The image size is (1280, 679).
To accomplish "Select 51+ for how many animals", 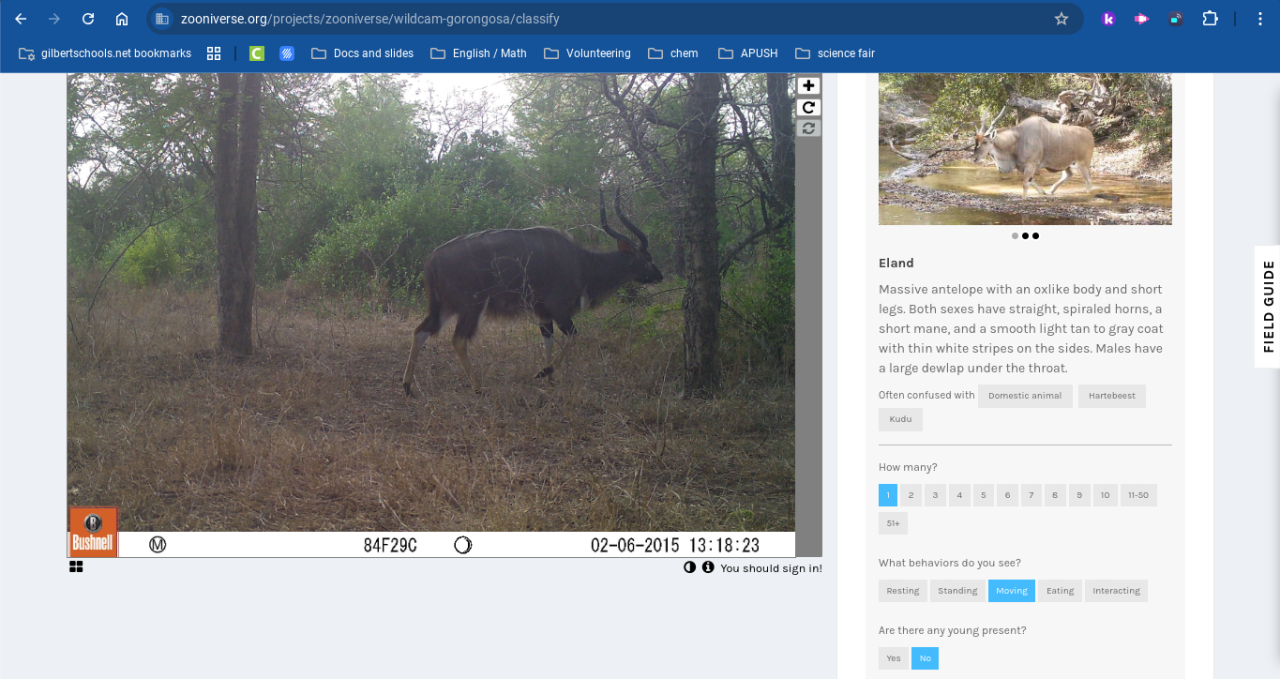I will coord(893,523).
